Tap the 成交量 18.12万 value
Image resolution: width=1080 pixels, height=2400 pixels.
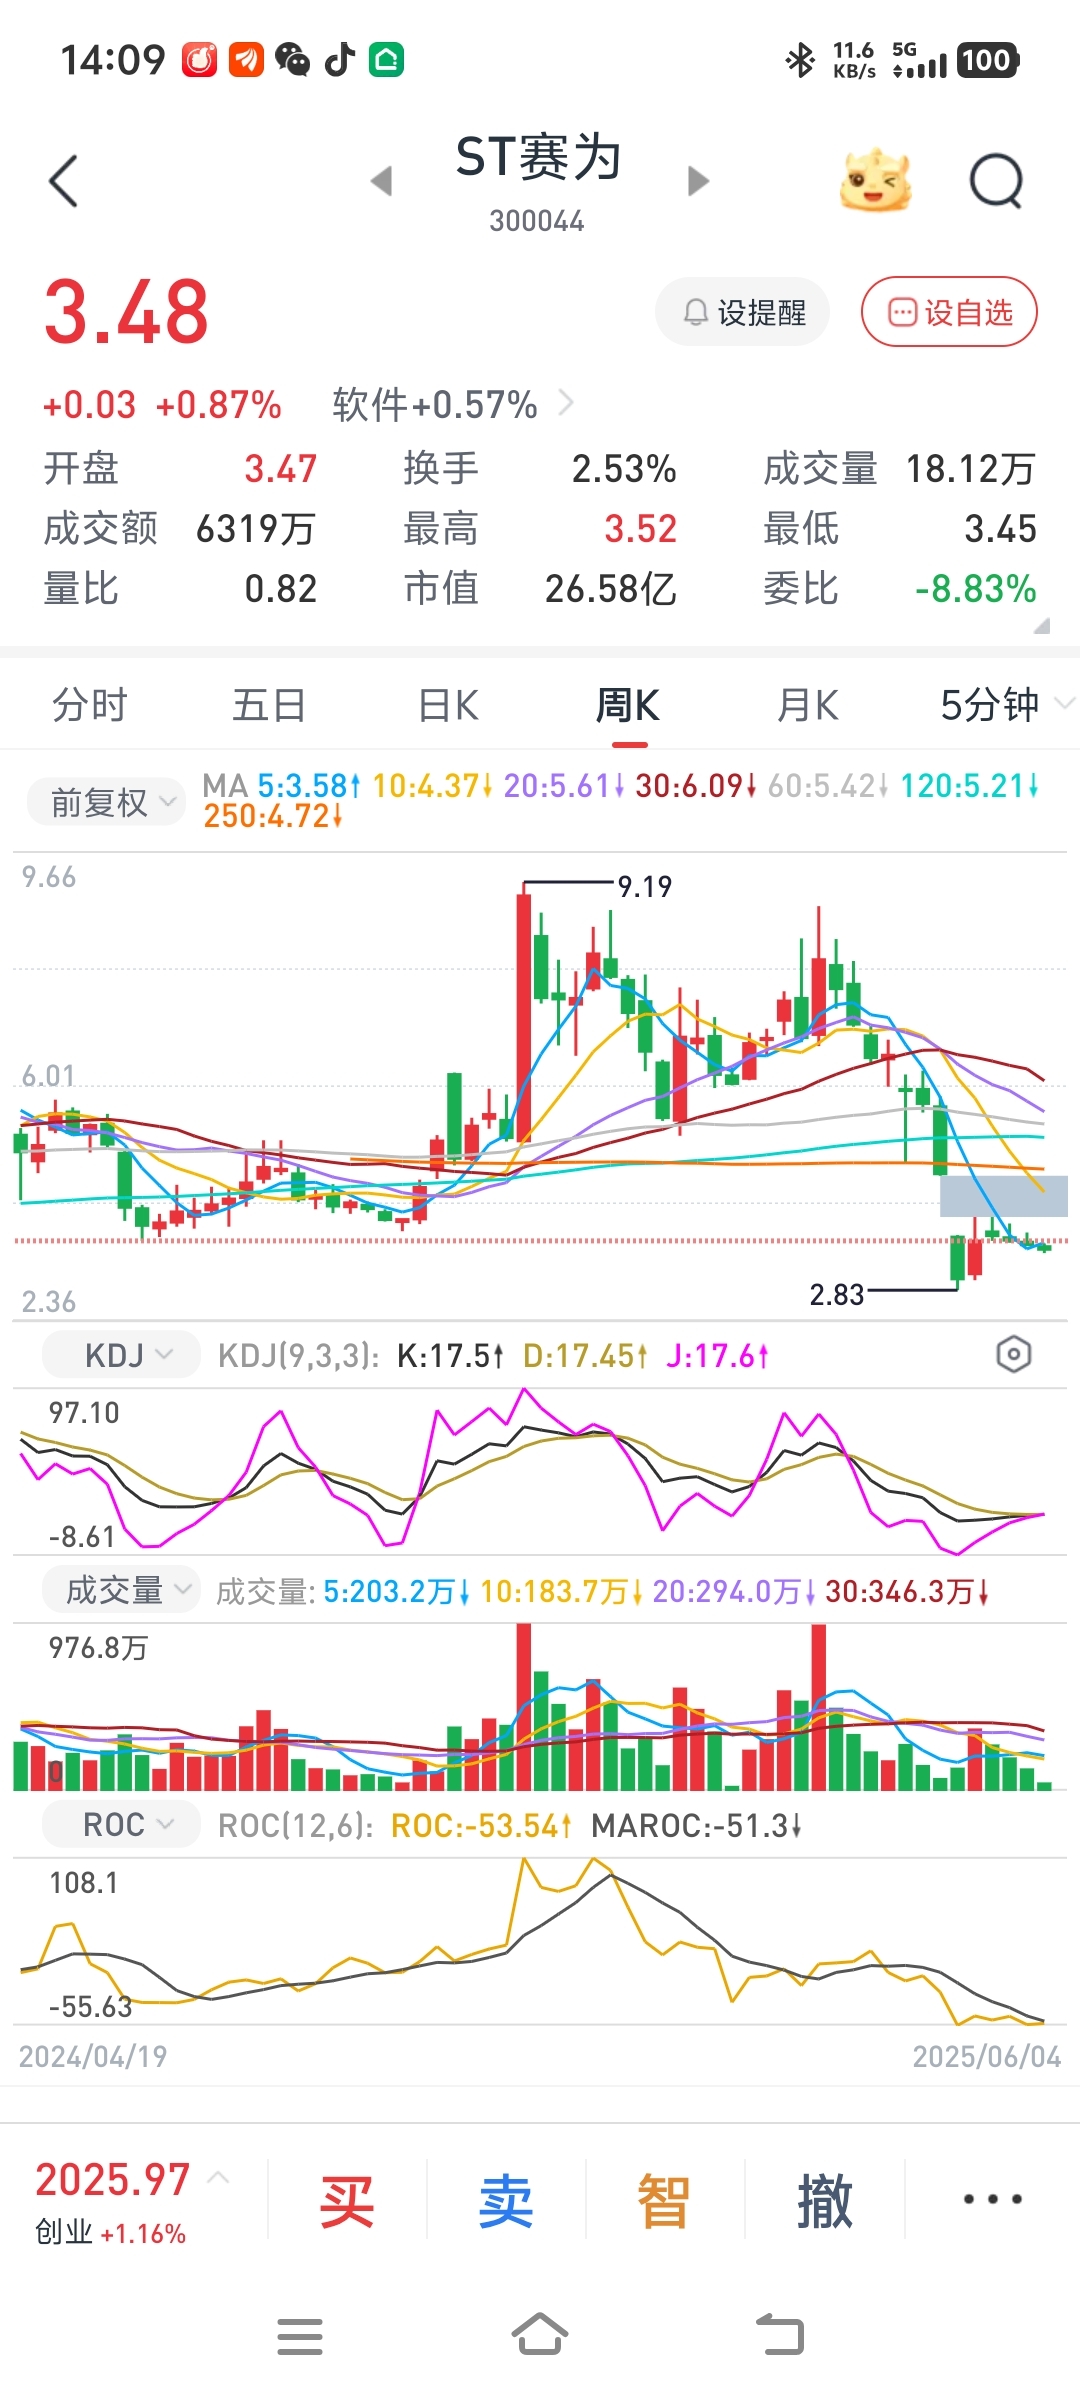pyautogui.click(x=971, y=469)
